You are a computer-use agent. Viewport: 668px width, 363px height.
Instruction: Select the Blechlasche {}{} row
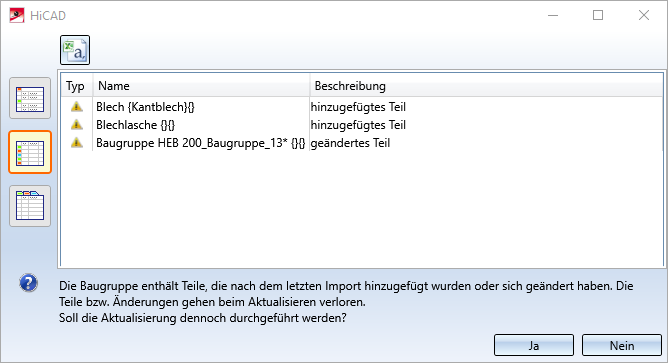click(362, 124)
